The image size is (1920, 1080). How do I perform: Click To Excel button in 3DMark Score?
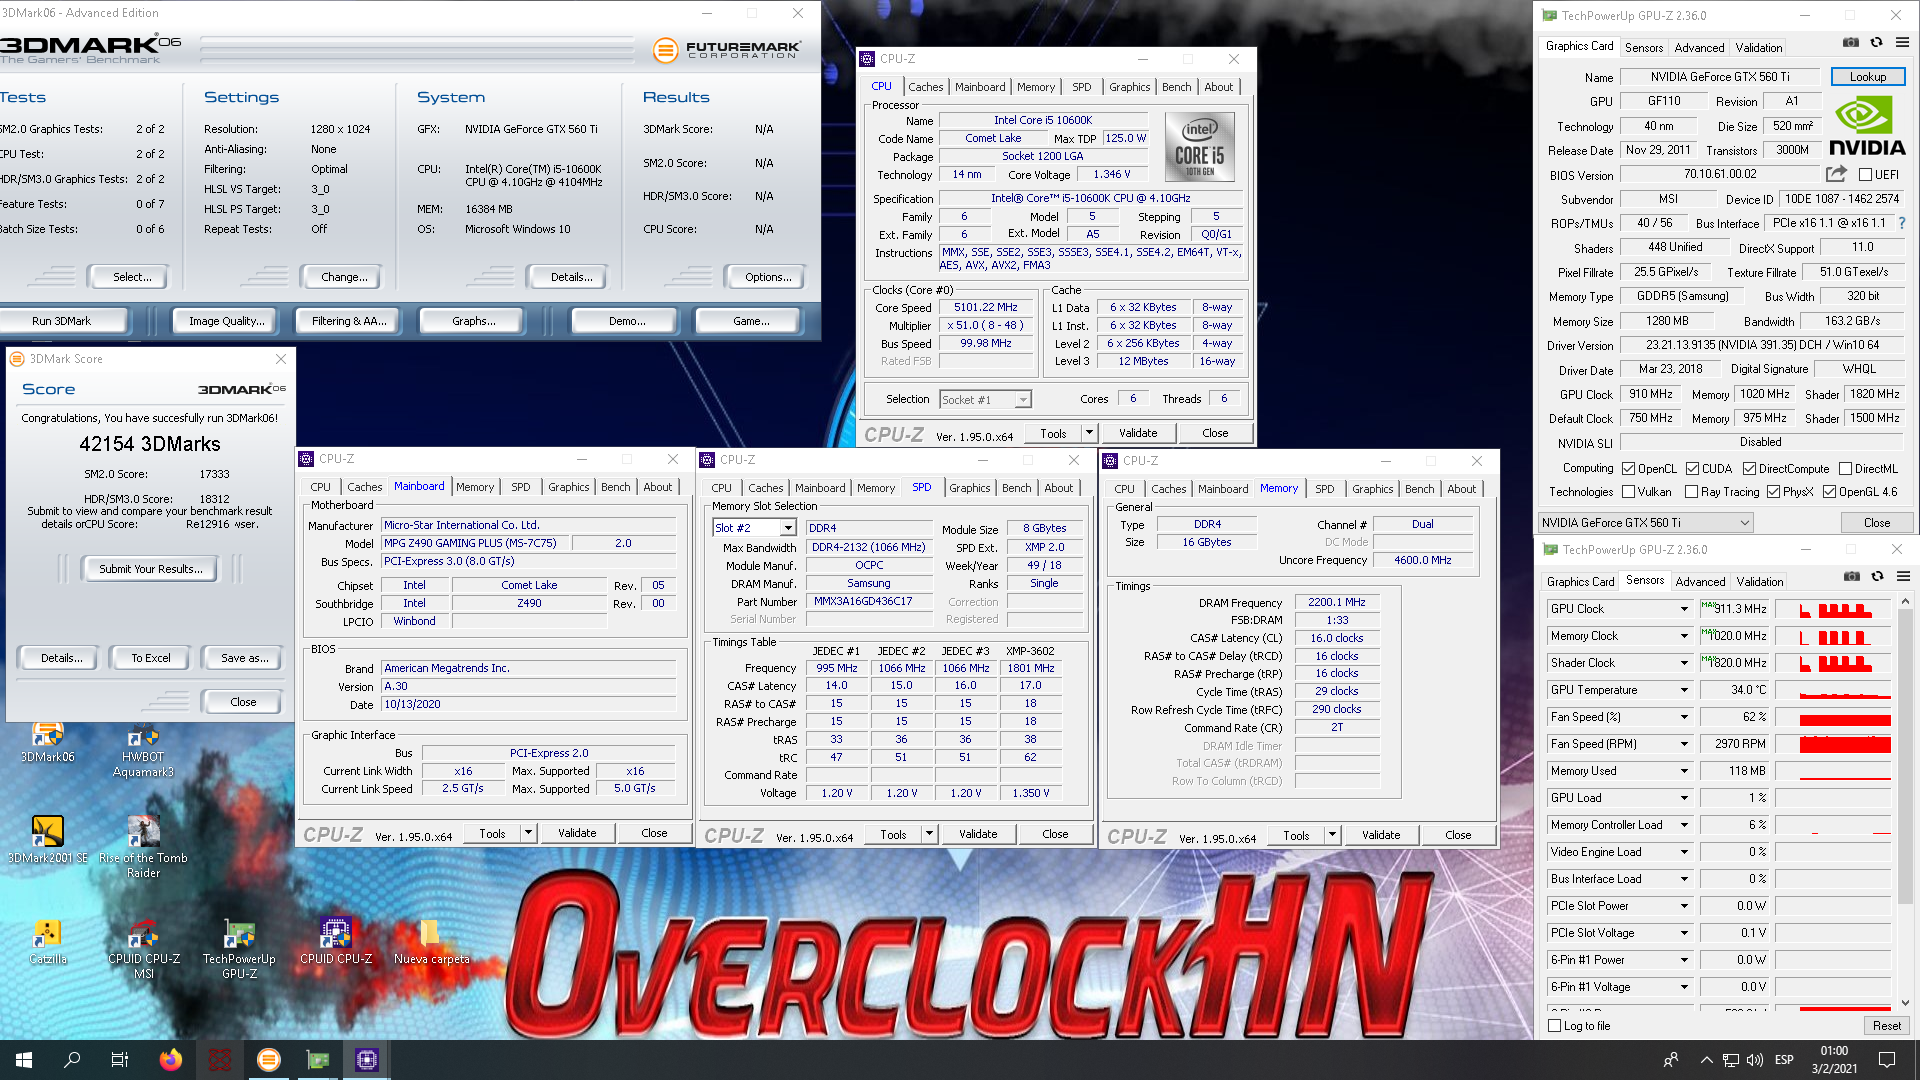(x=151, y=658)
